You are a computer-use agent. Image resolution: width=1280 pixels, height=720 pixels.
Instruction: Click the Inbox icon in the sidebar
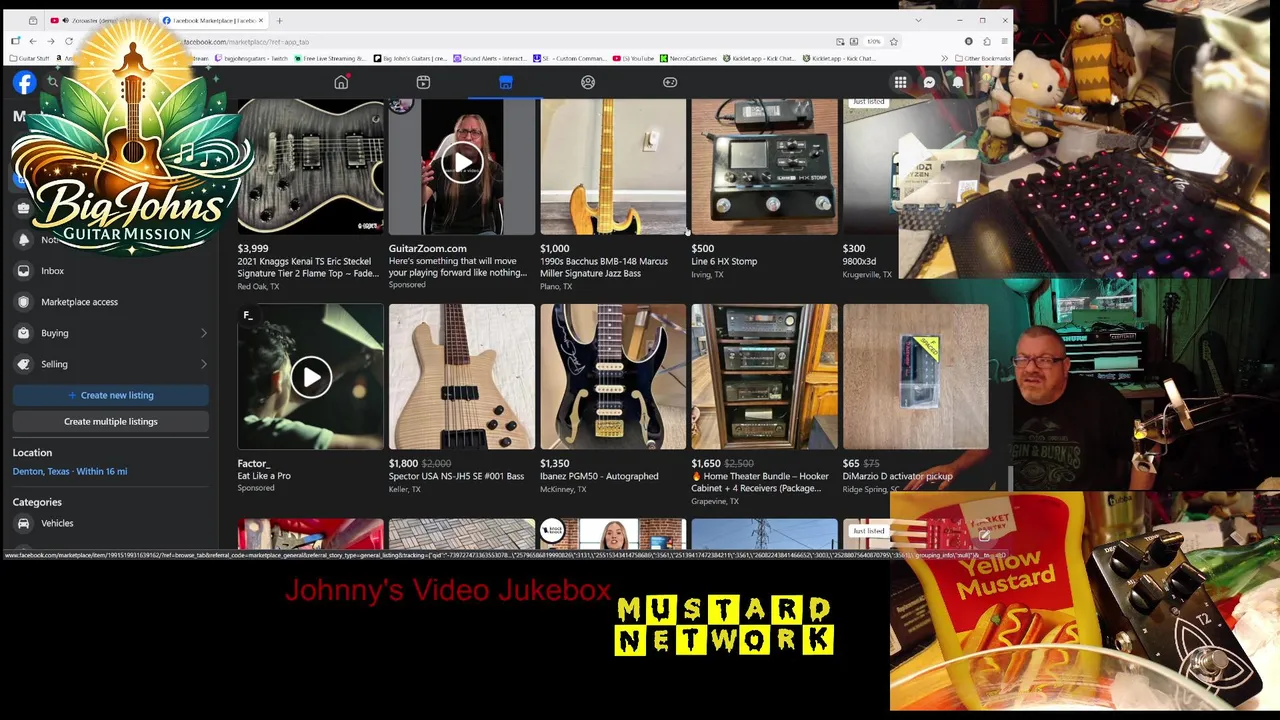24,271
